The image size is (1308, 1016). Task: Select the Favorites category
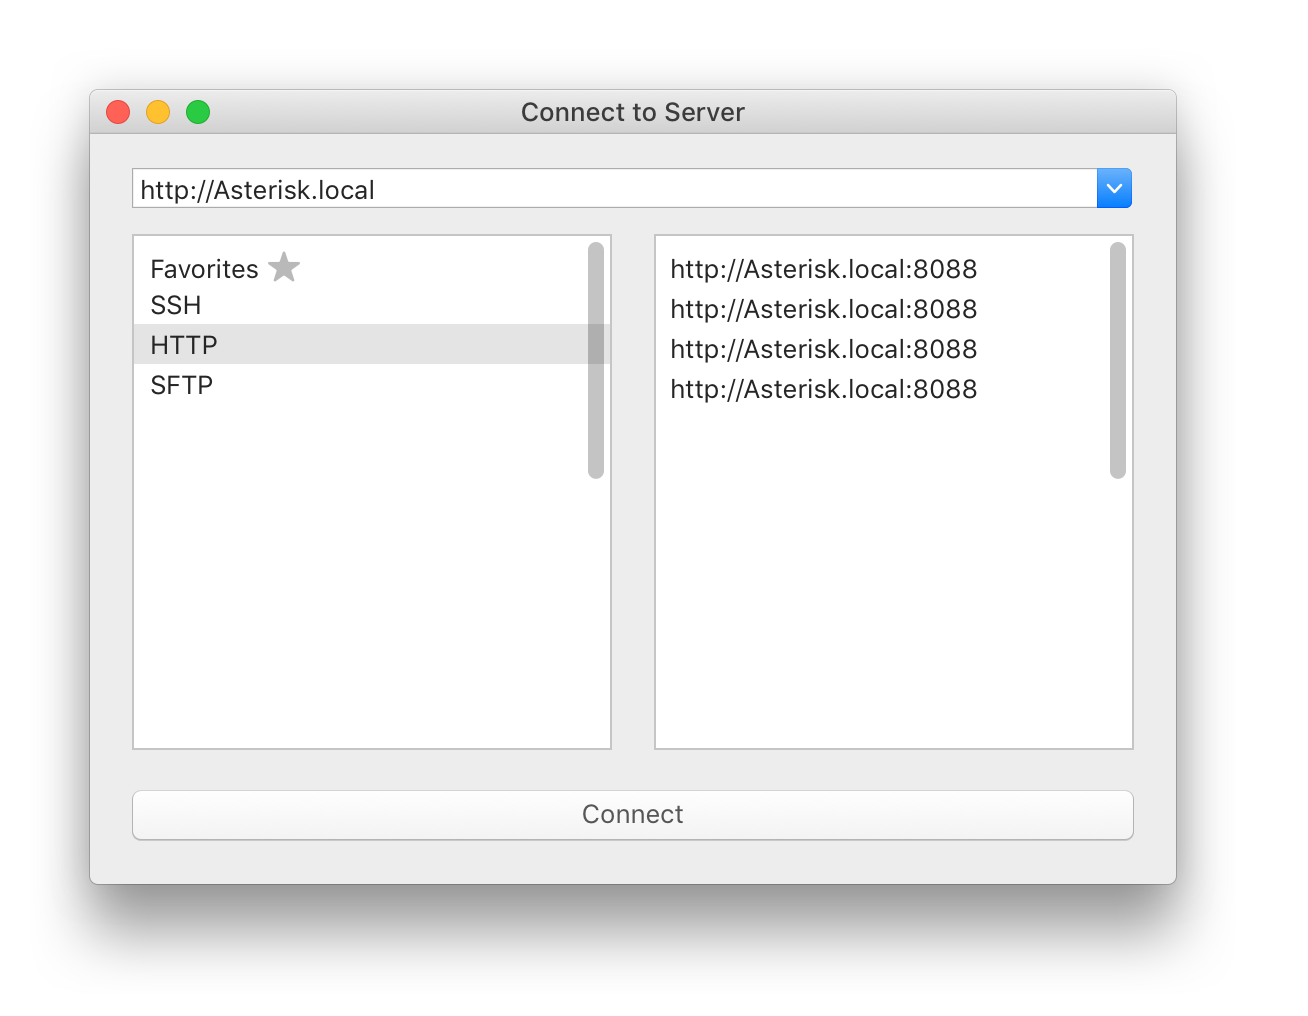(204, 268)
